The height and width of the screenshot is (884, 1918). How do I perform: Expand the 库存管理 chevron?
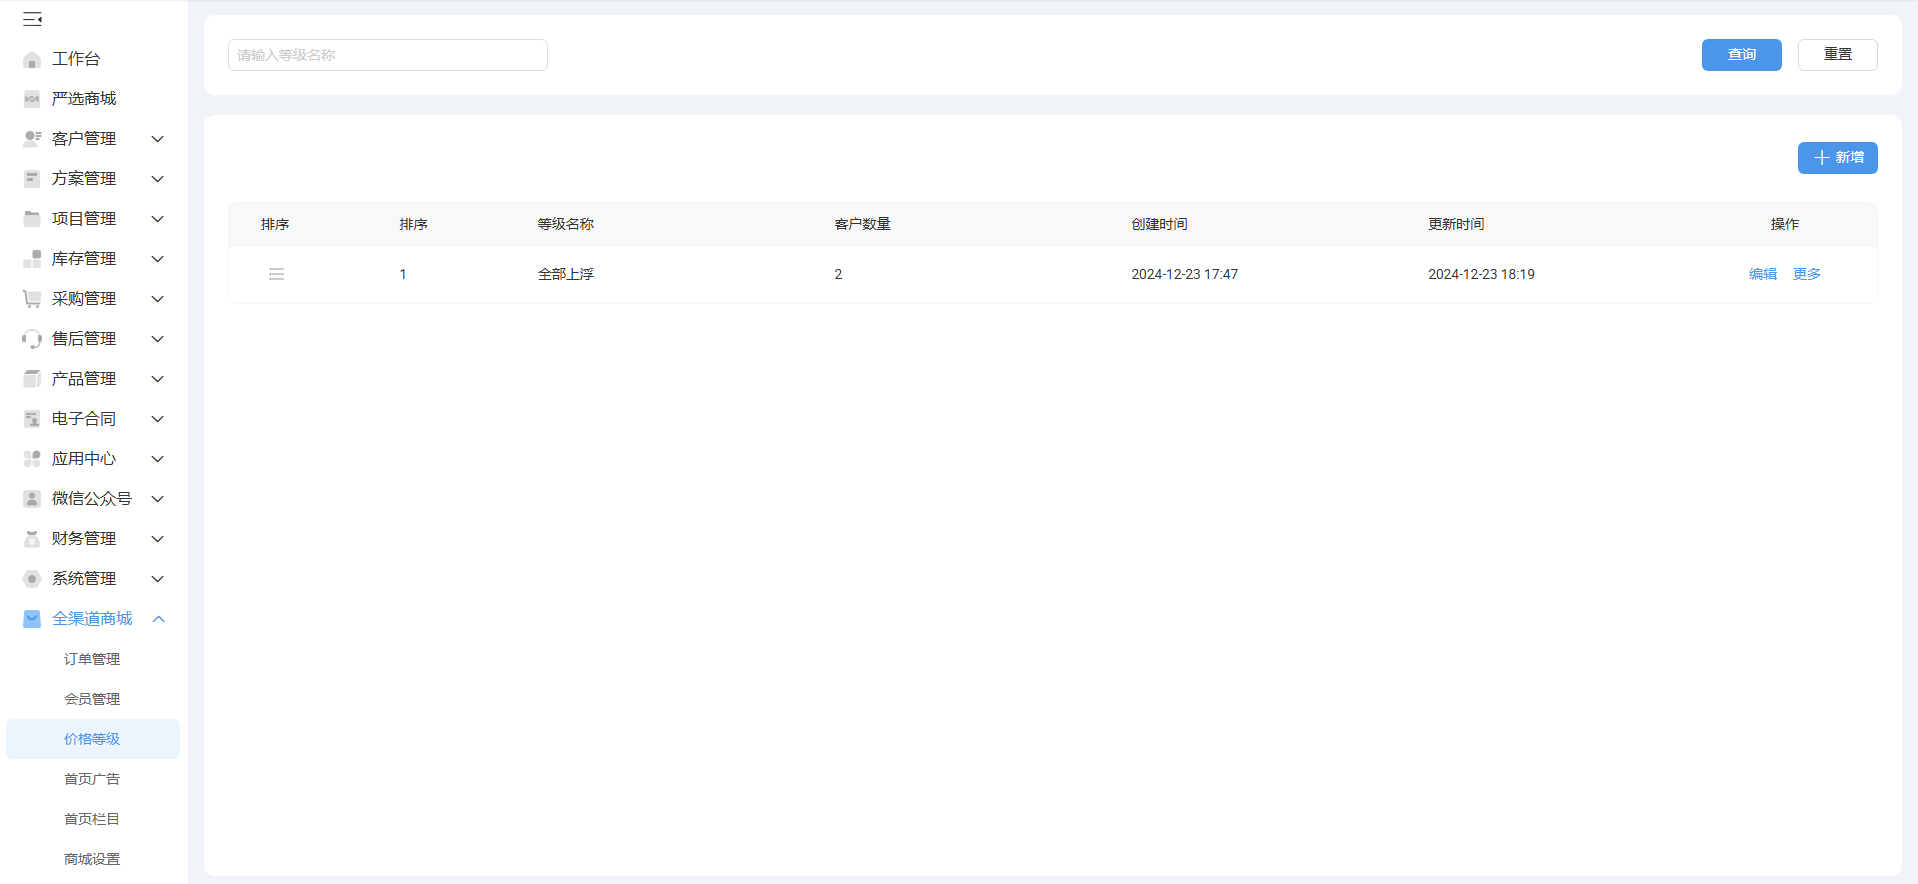[157, 259]
